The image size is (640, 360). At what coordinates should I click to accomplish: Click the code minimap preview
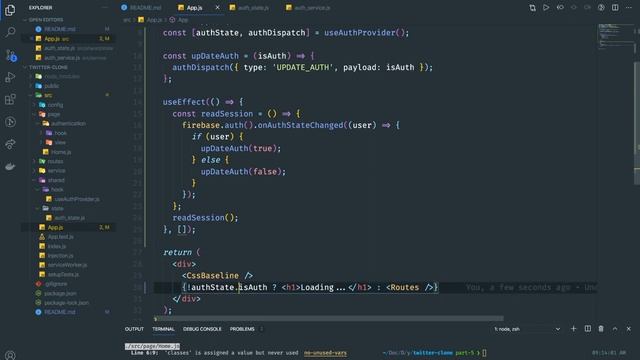tap(615, 37)
